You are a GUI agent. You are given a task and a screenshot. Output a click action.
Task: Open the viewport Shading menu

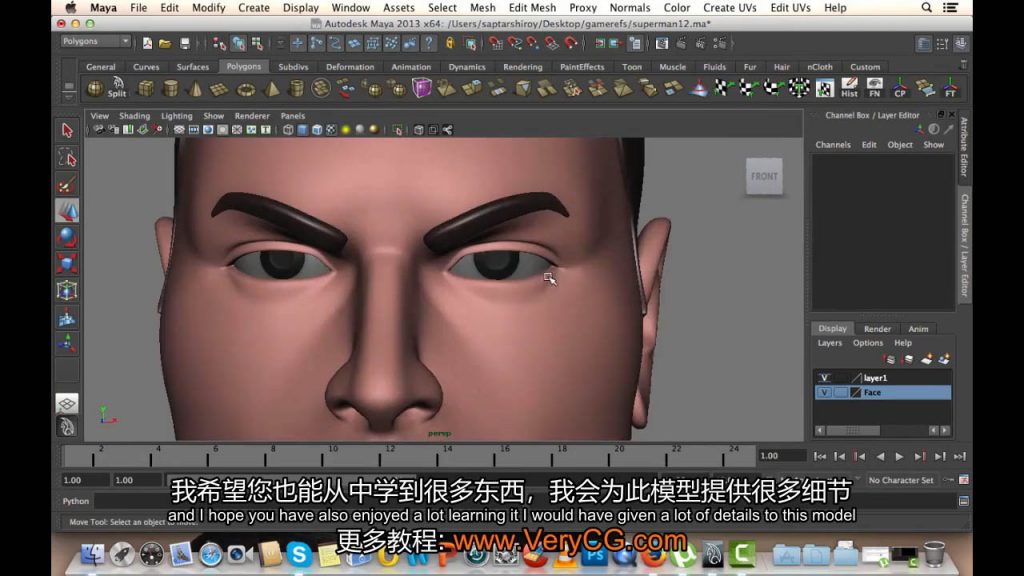click(135, 116)
